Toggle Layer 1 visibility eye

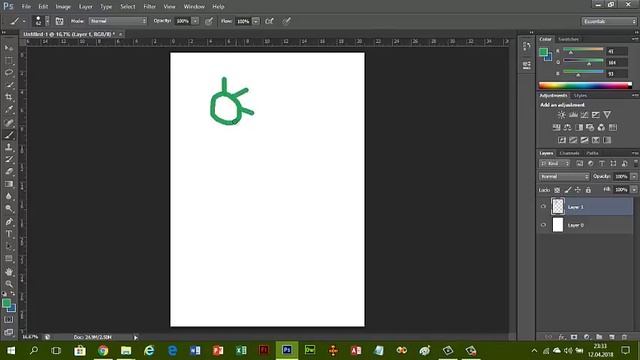click(543, 207)
